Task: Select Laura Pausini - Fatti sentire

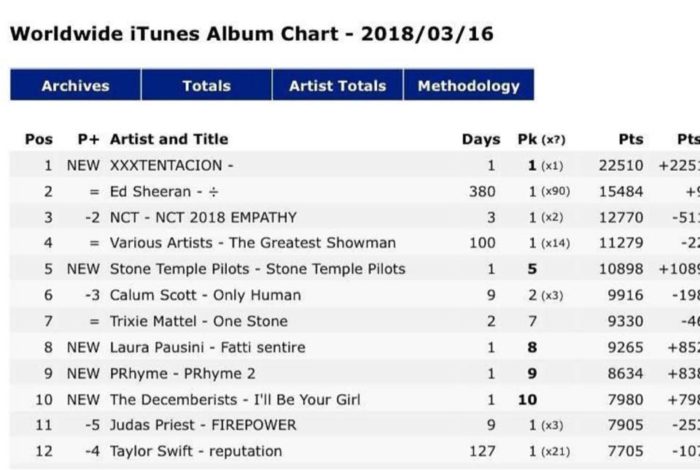Action: coord(207,347)
